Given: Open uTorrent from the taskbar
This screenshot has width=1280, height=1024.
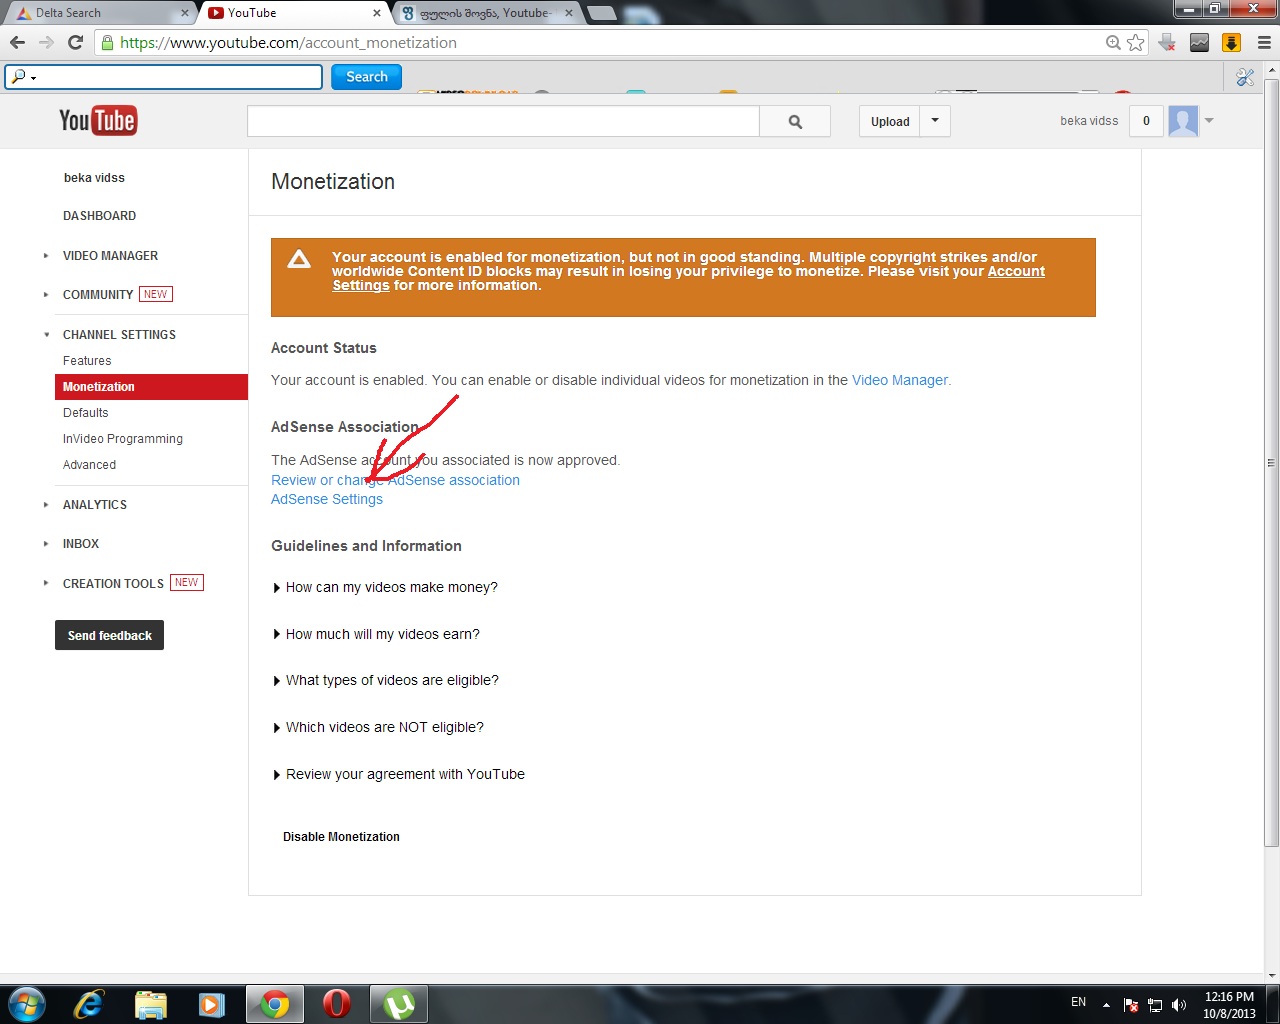Looking at the screenshot, I should click(x=399, y=1003).
